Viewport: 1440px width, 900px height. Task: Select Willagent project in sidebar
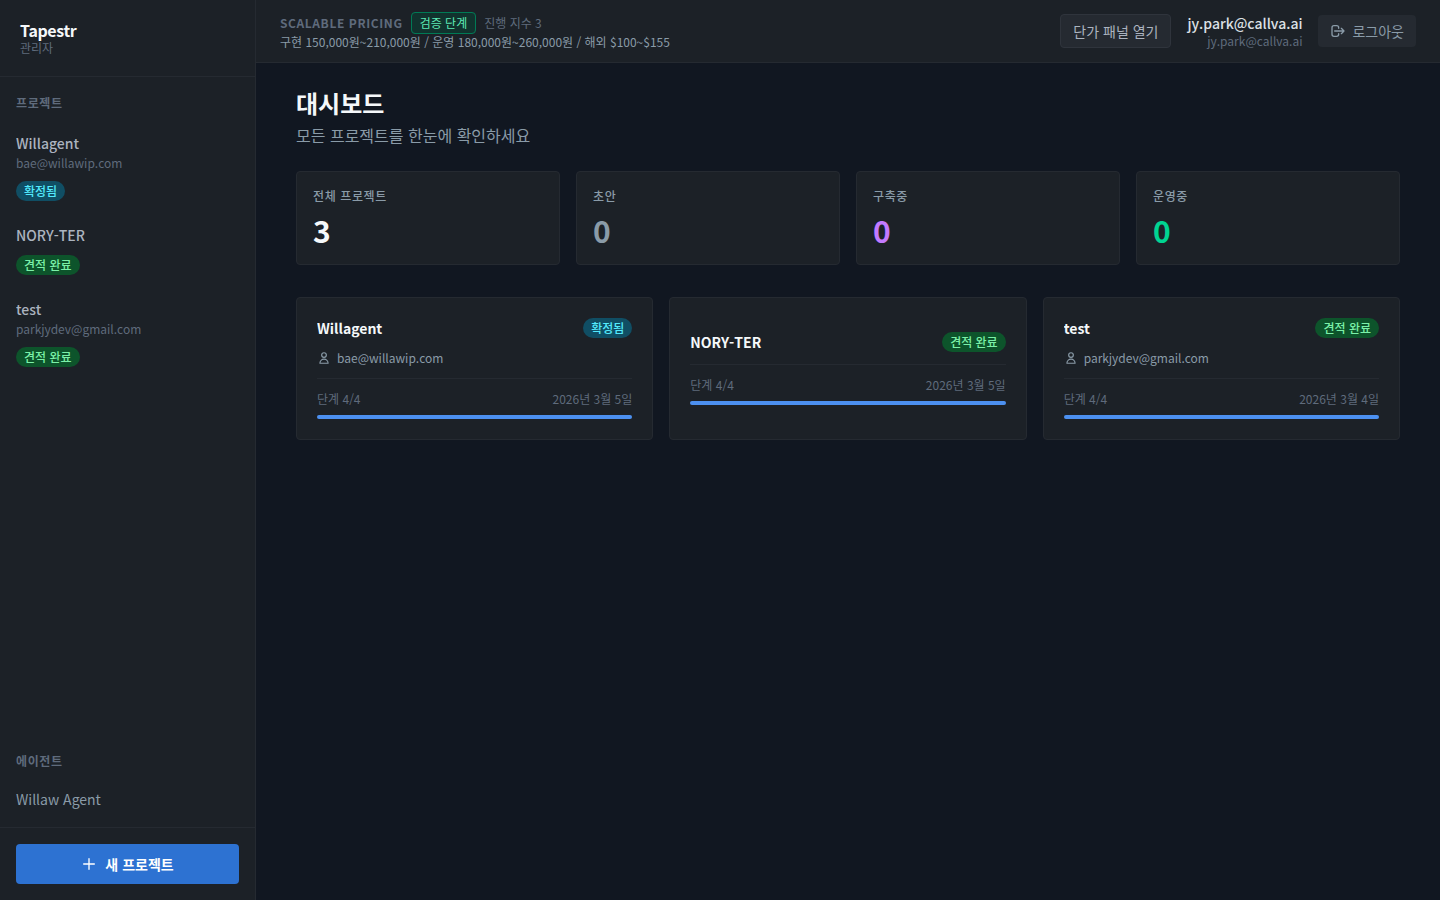click(47, 144)
